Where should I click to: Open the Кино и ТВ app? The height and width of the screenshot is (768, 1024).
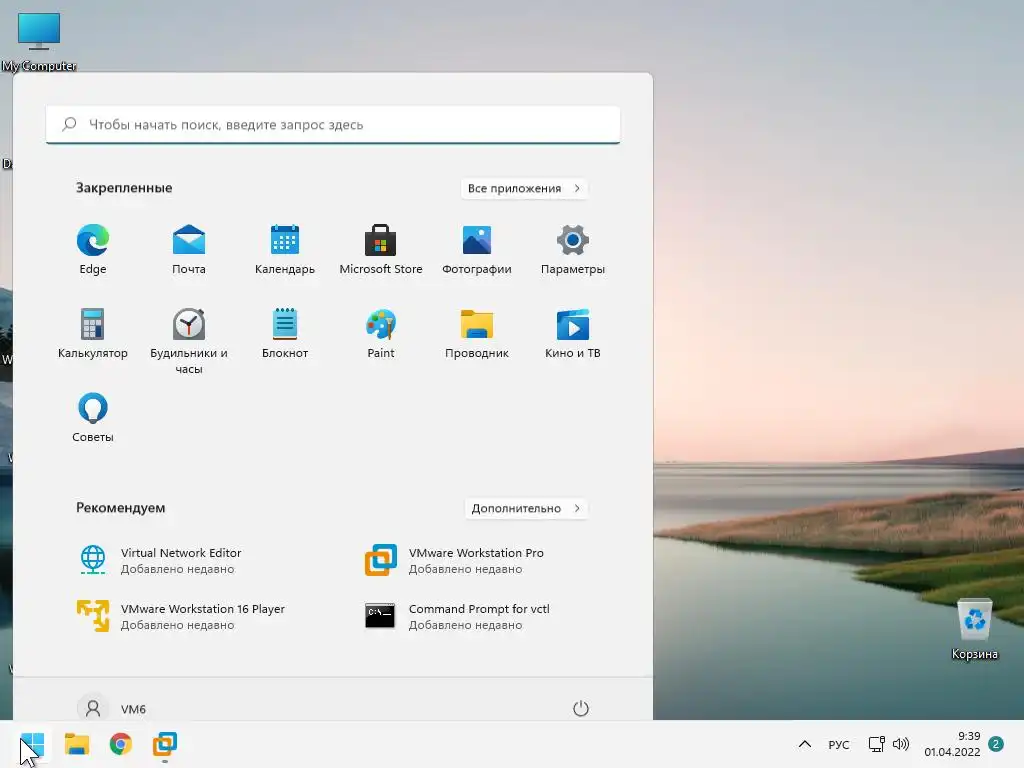pos(573,334)
